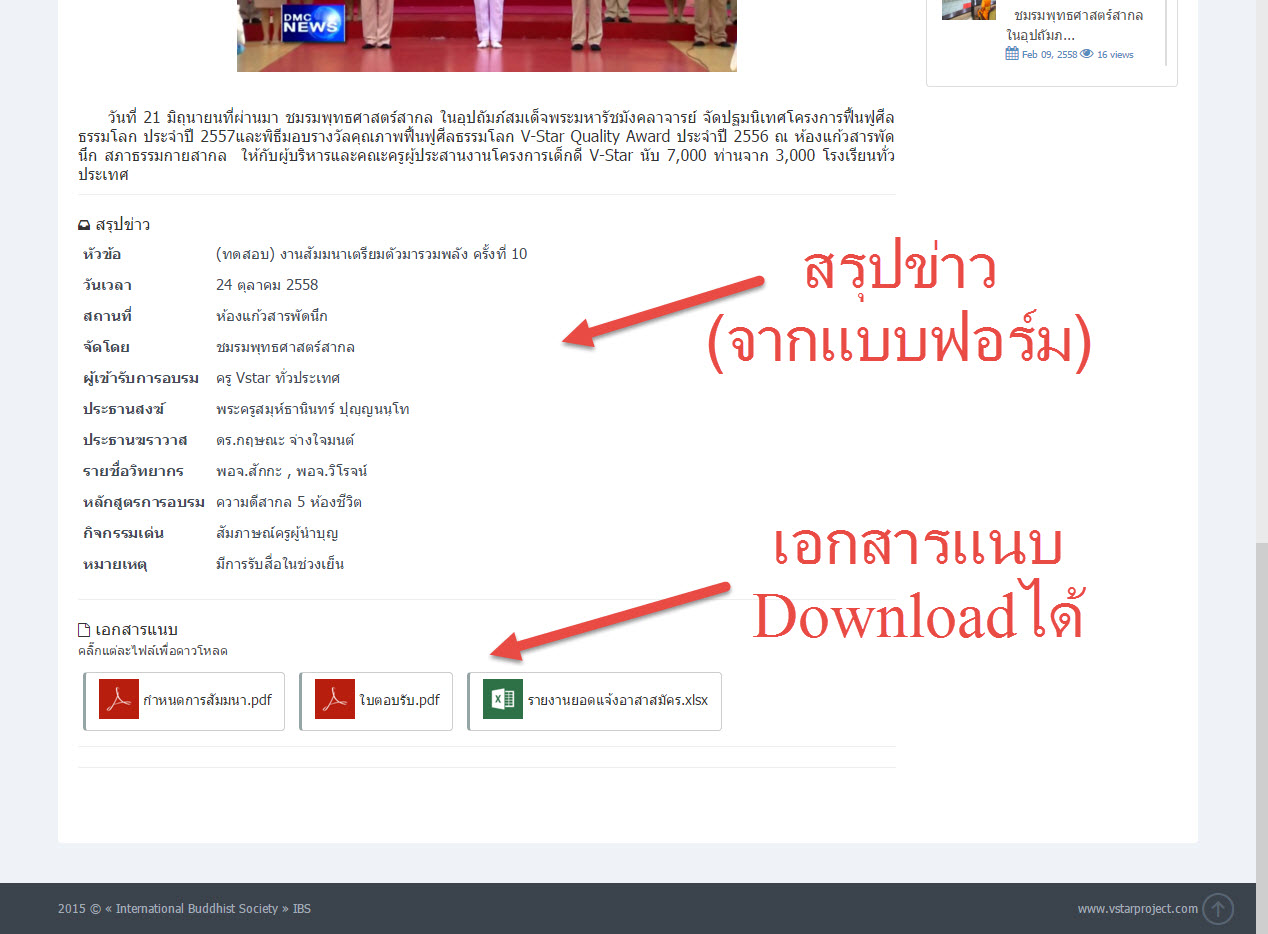Open the International Buddhist Society footer link
This screenshot has width=1268, height=934.
[196, 909]
